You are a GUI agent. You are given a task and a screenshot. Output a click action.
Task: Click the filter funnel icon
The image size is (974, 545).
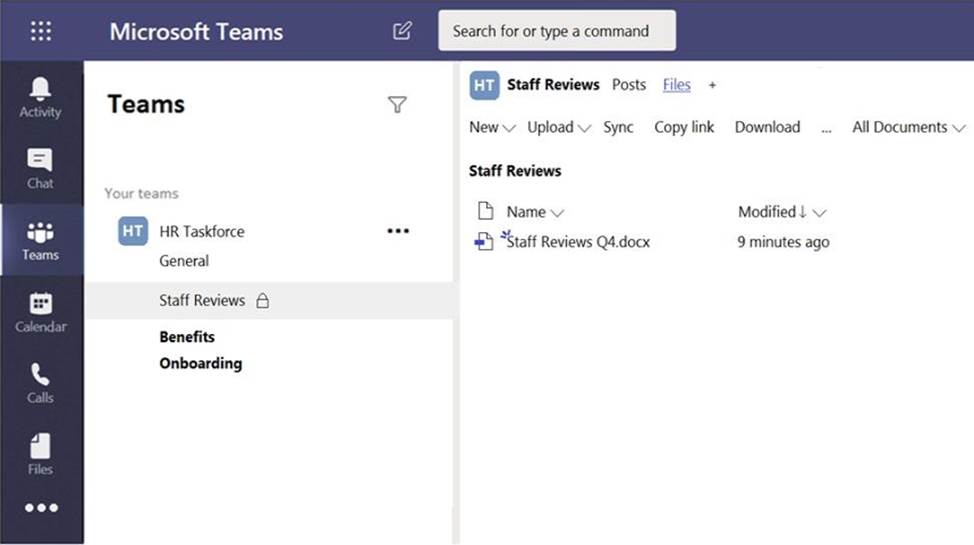pyautogui.click(x=397, y=105)
